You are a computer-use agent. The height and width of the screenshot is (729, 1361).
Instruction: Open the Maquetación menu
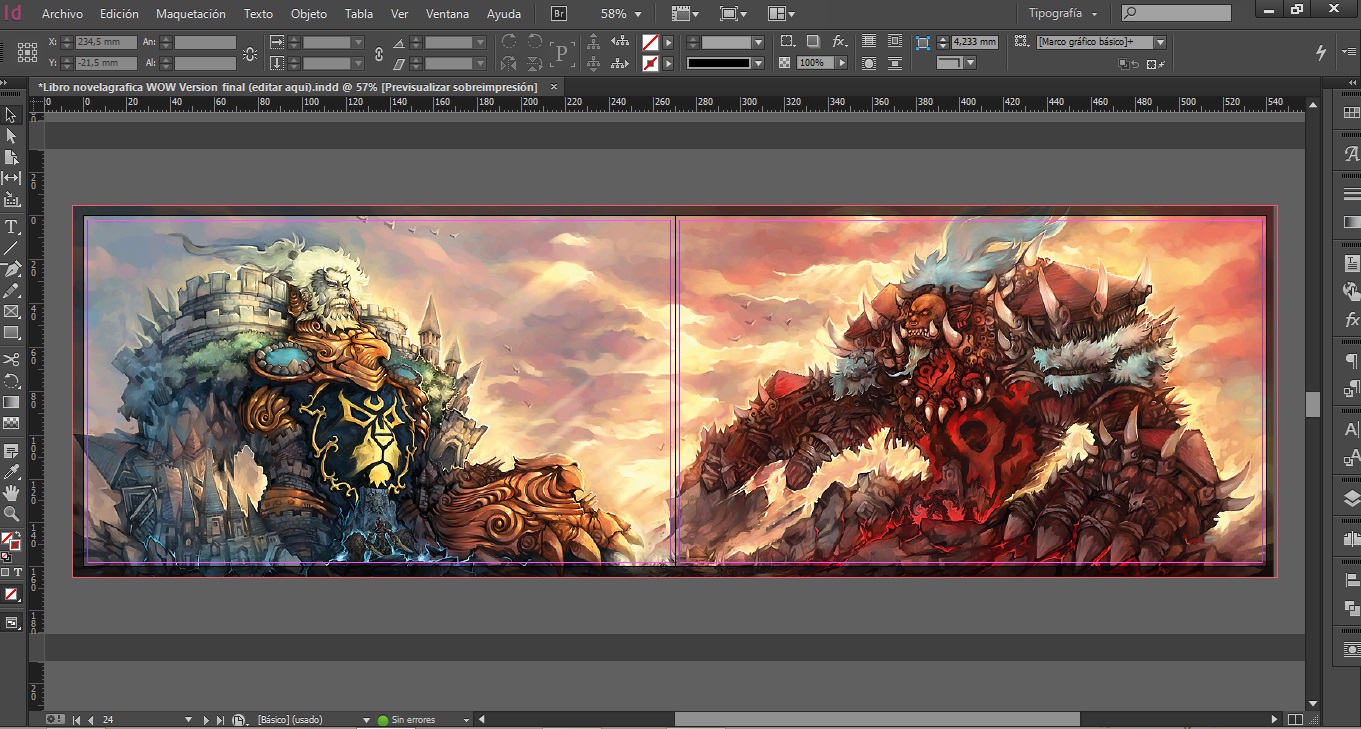(x=192, y=14)
